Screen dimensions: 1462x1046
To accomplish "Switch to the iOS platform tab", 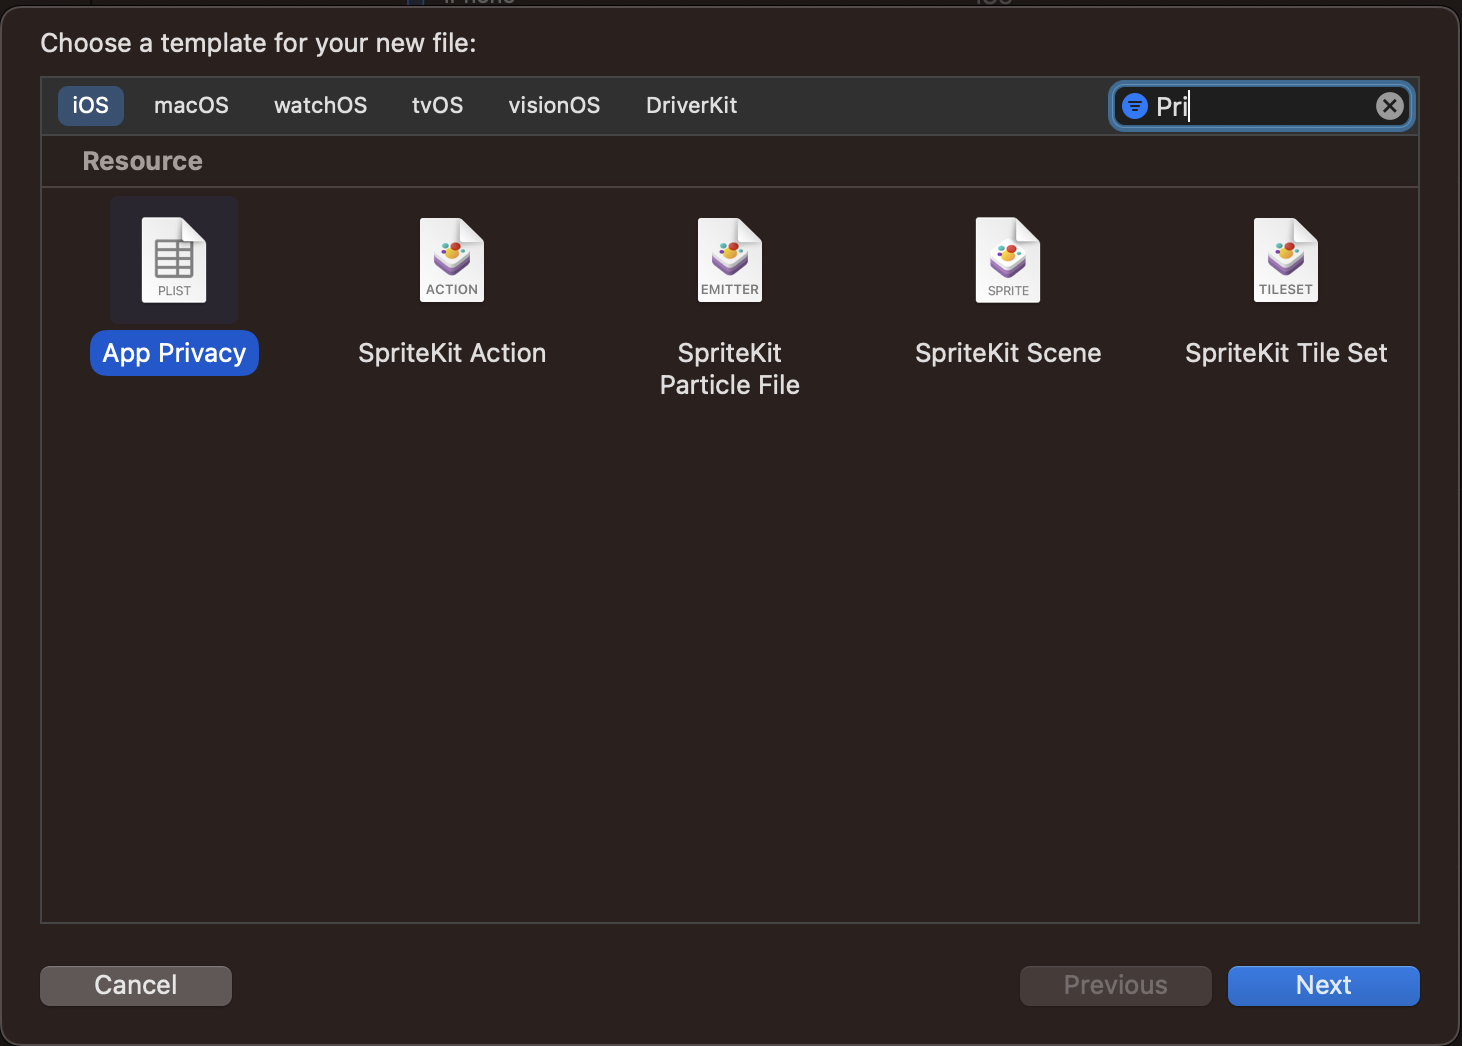I will [x=91, y=106].
